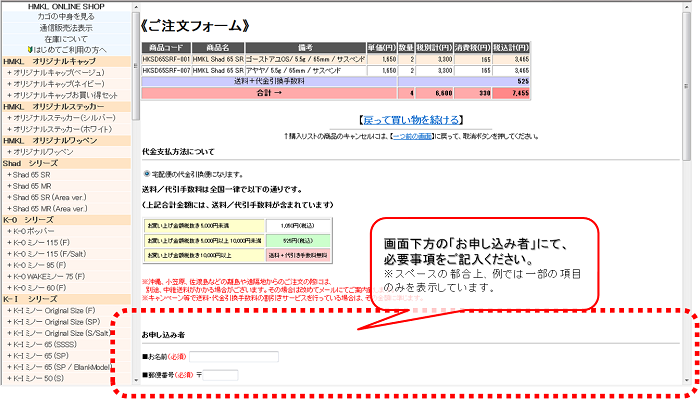The width and height of the screenshot is (700, 399).
Task: Click the main page vertical scrollbar thumb
Action: click(686, 86)
